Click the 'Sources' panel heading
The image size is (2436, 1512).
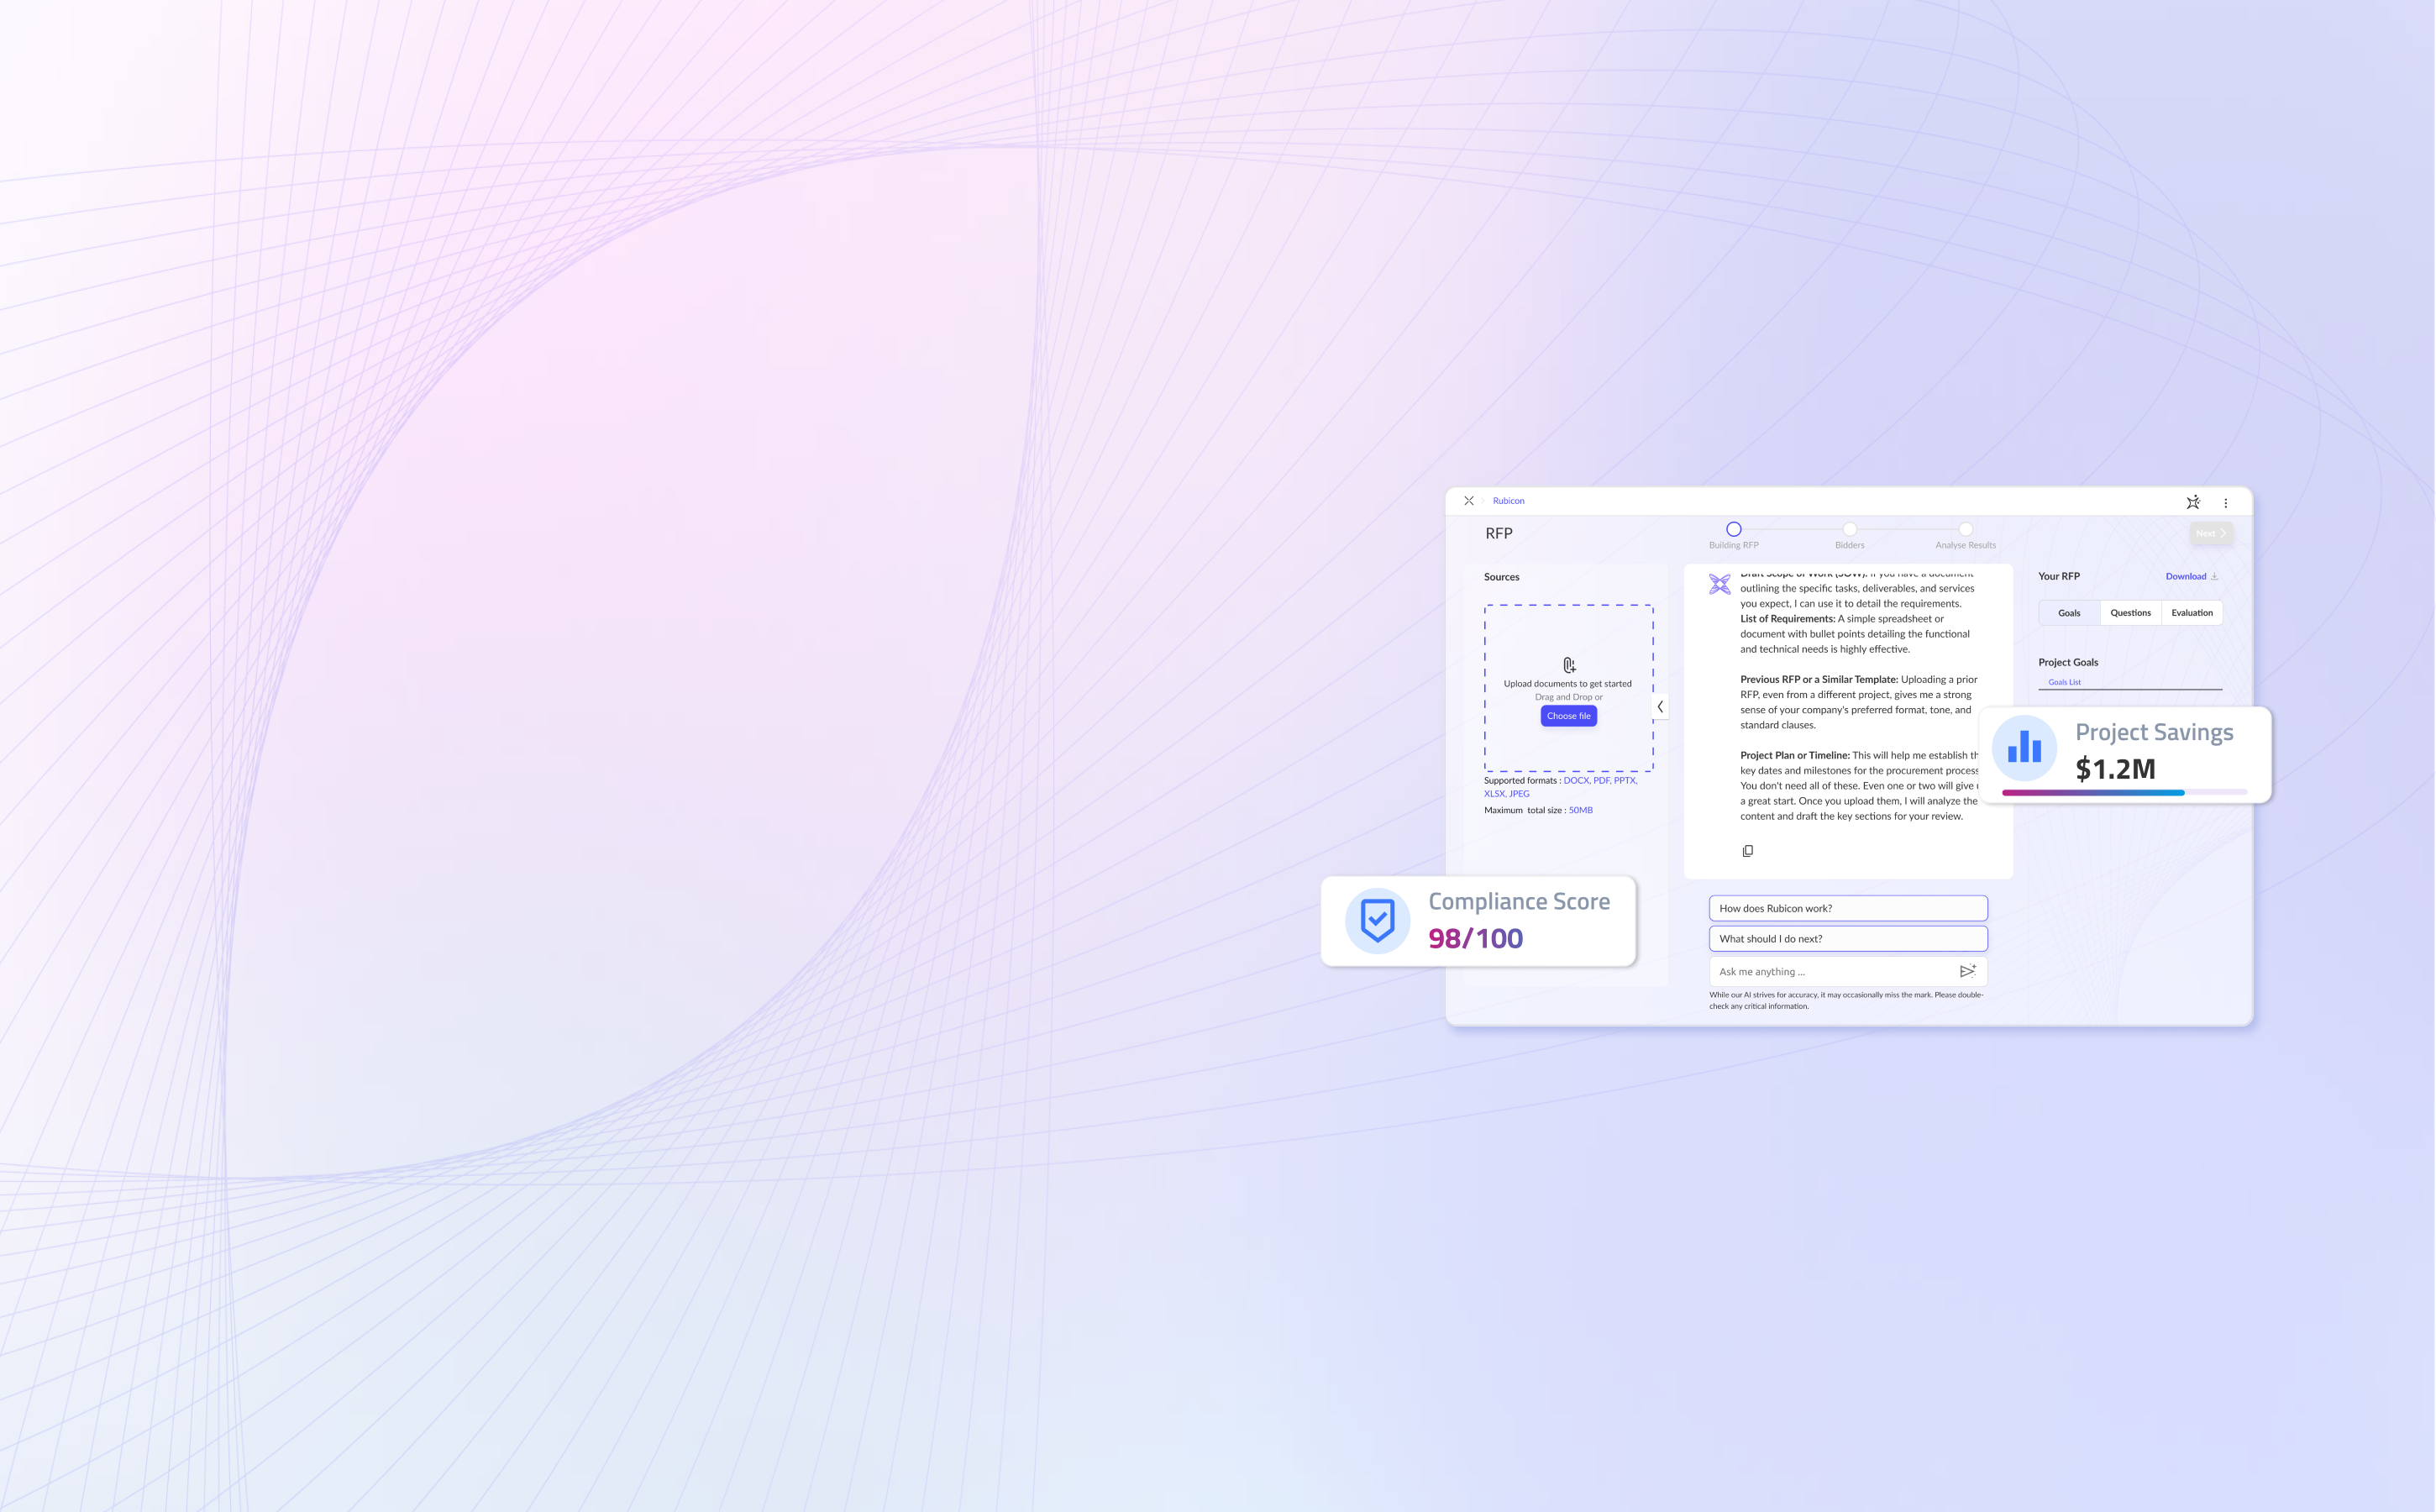pos(1502,577)
